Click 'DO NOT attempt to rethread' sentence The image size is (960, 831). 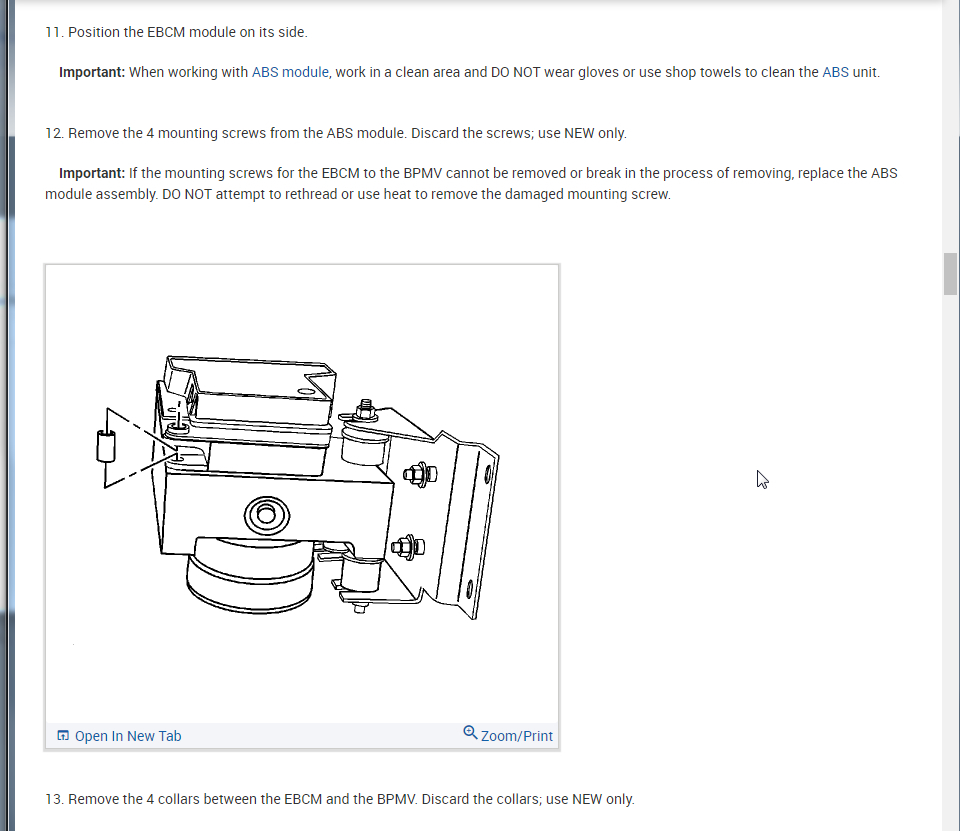416,194
